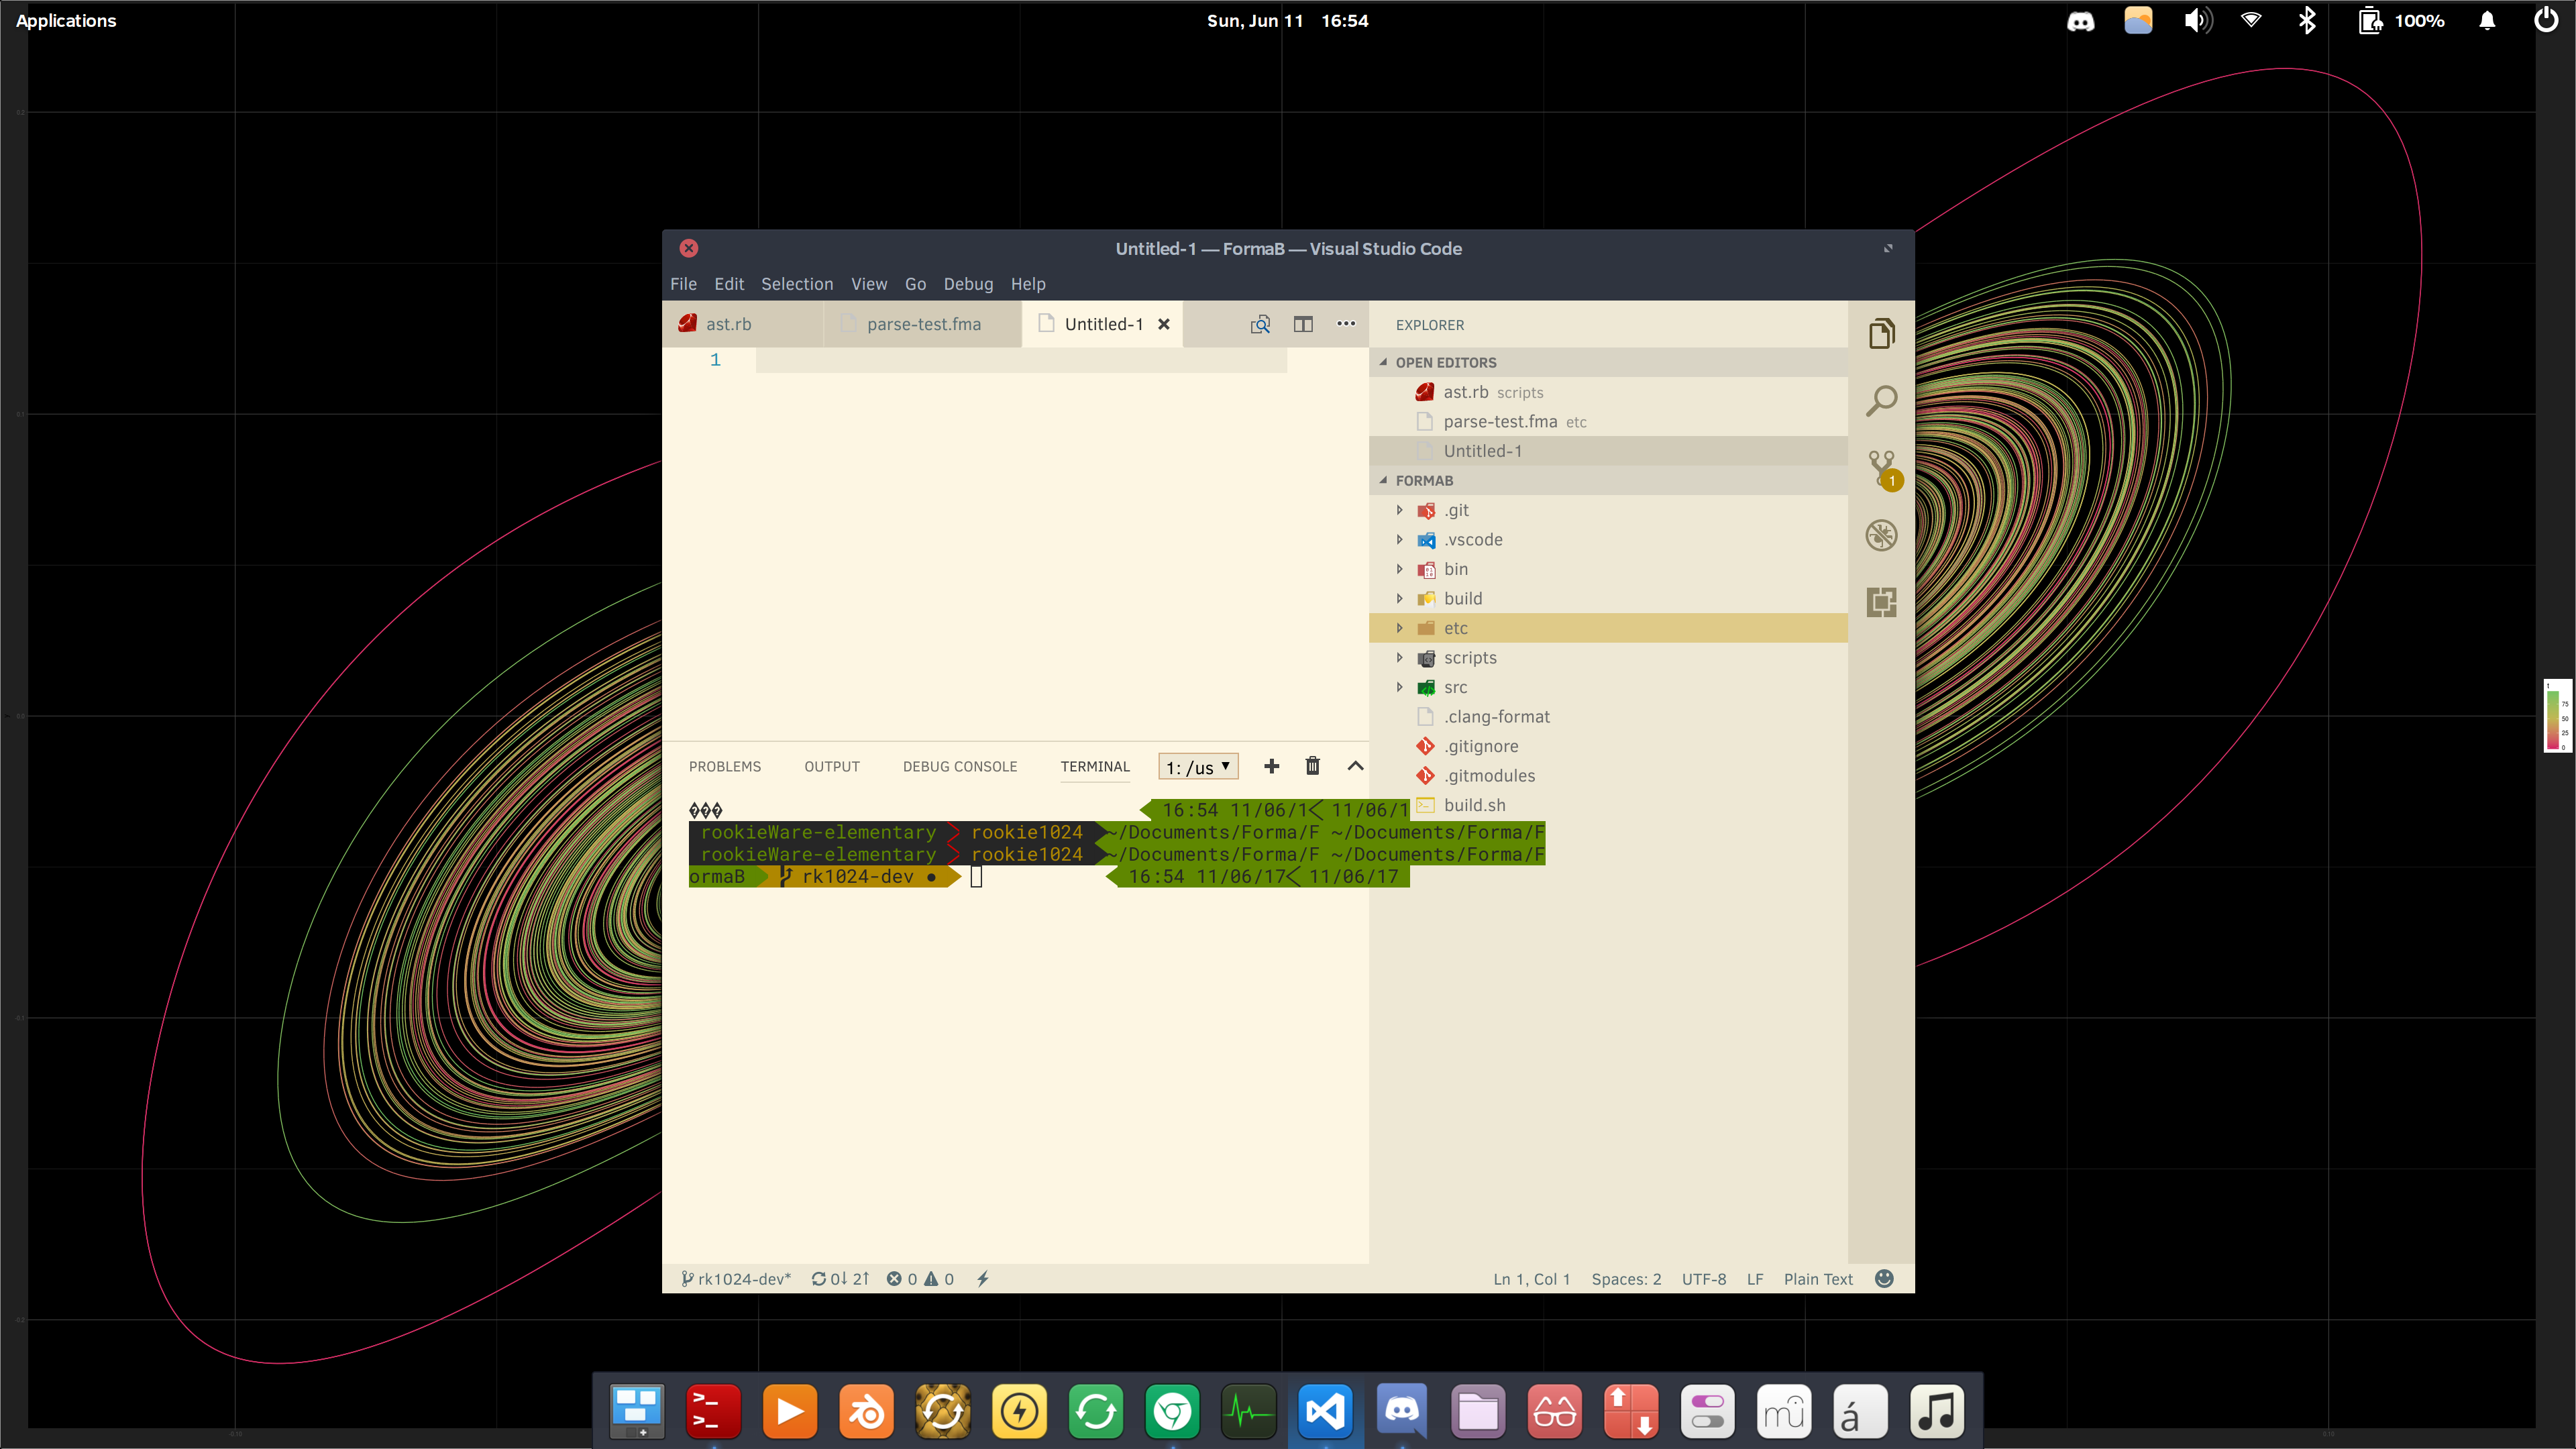Screen dimensions: 2576x1449
Task: Launch Discord from the dock
Action: tap(1401, 1411)
